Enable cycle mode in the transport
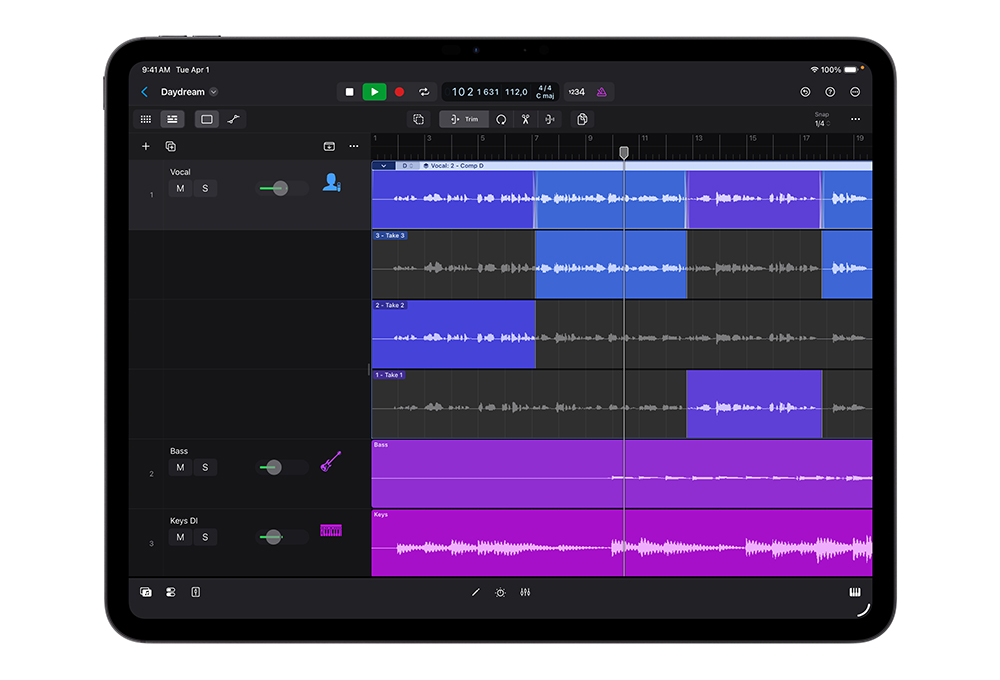The height and width of the screenshot is (680, 1000). [423, 91]
